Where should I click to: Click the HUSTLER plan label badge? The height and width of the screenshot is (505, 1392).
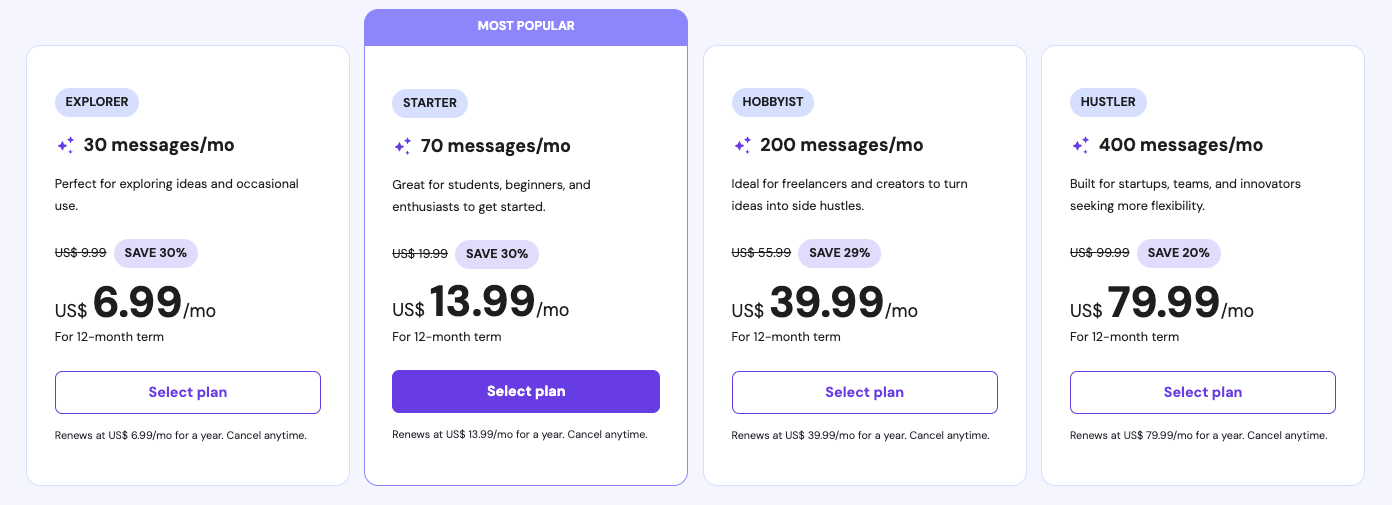(1108, 102)
